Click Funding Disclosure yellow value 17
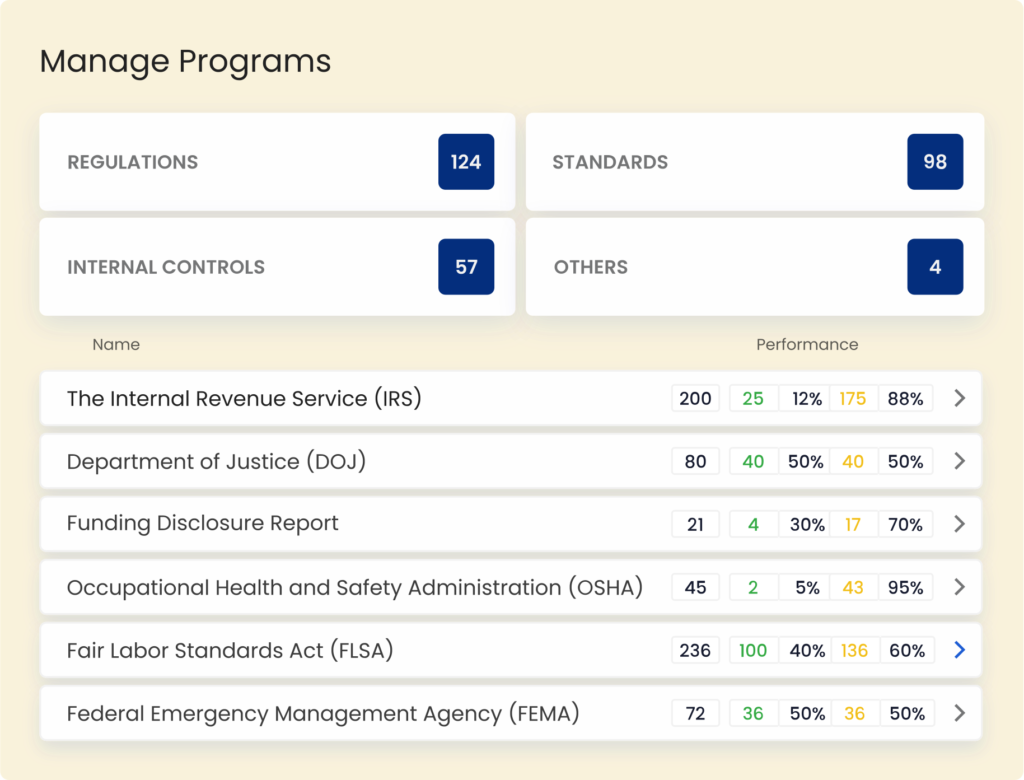 point(853,524)
